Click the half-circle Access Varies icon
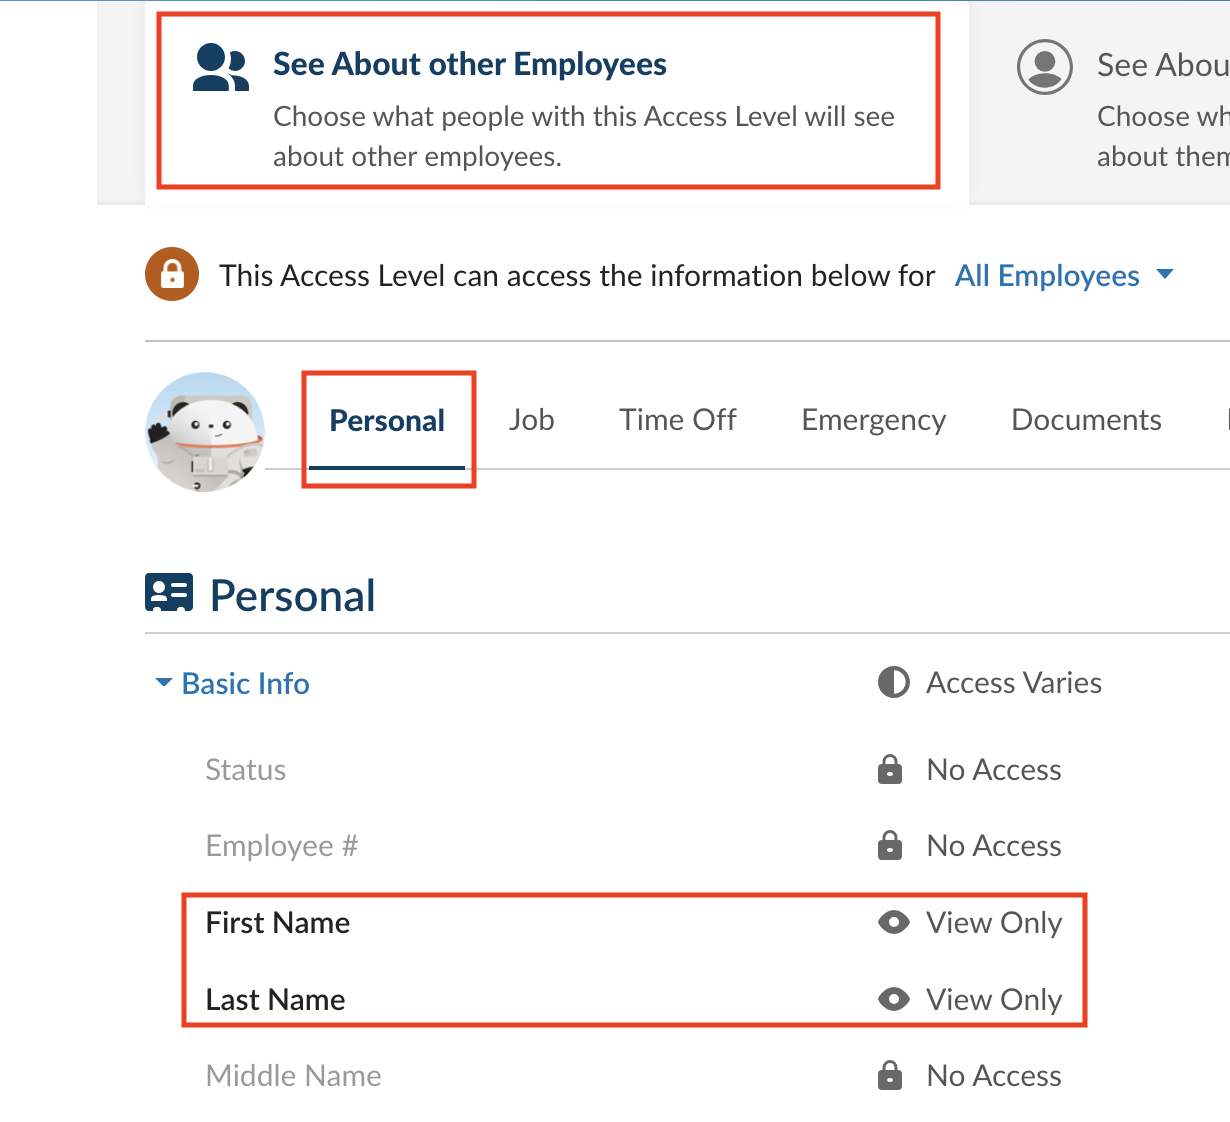The width and height of the screenshot is (1230, 1122). pos(893,682)
